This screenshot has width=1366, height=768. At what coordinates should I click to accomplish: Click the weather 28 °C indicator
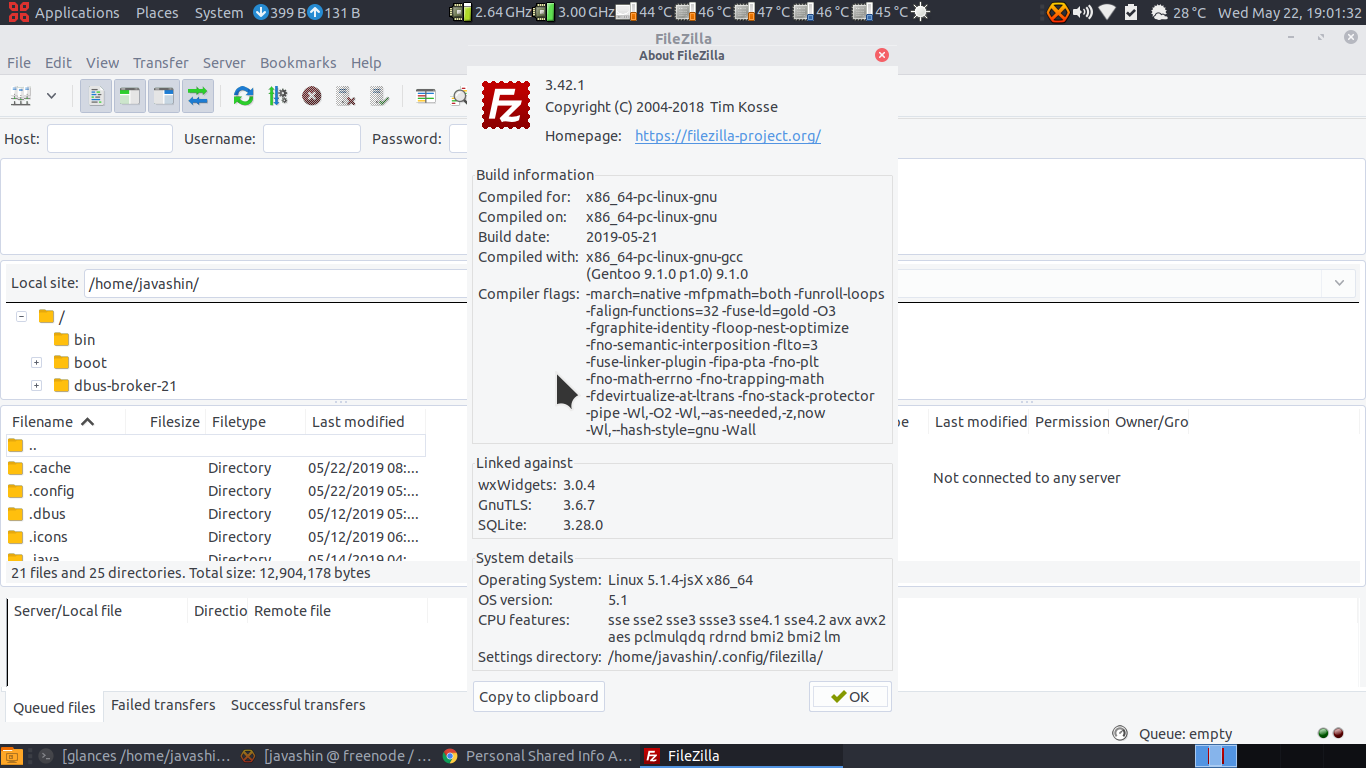click(x=1179, y=12)
